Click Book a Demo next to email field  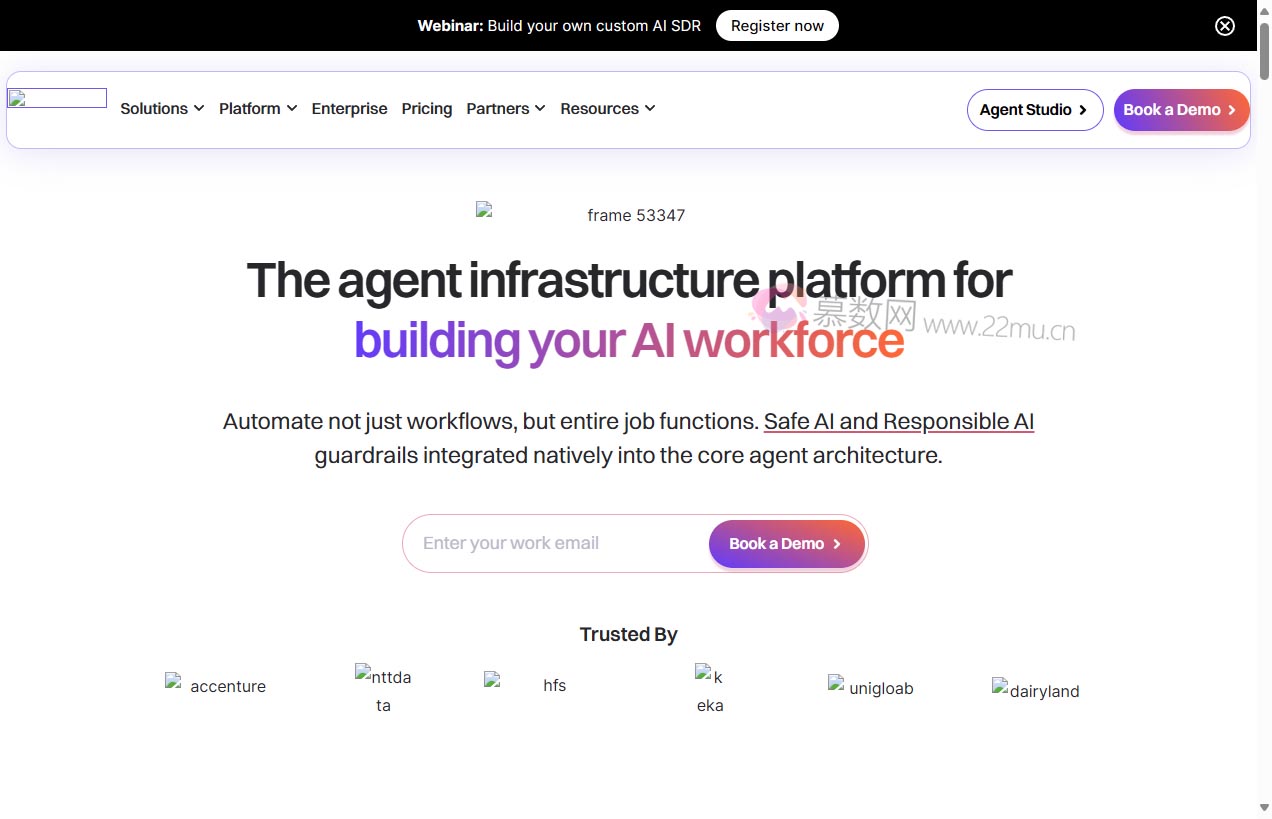[786, 543]
